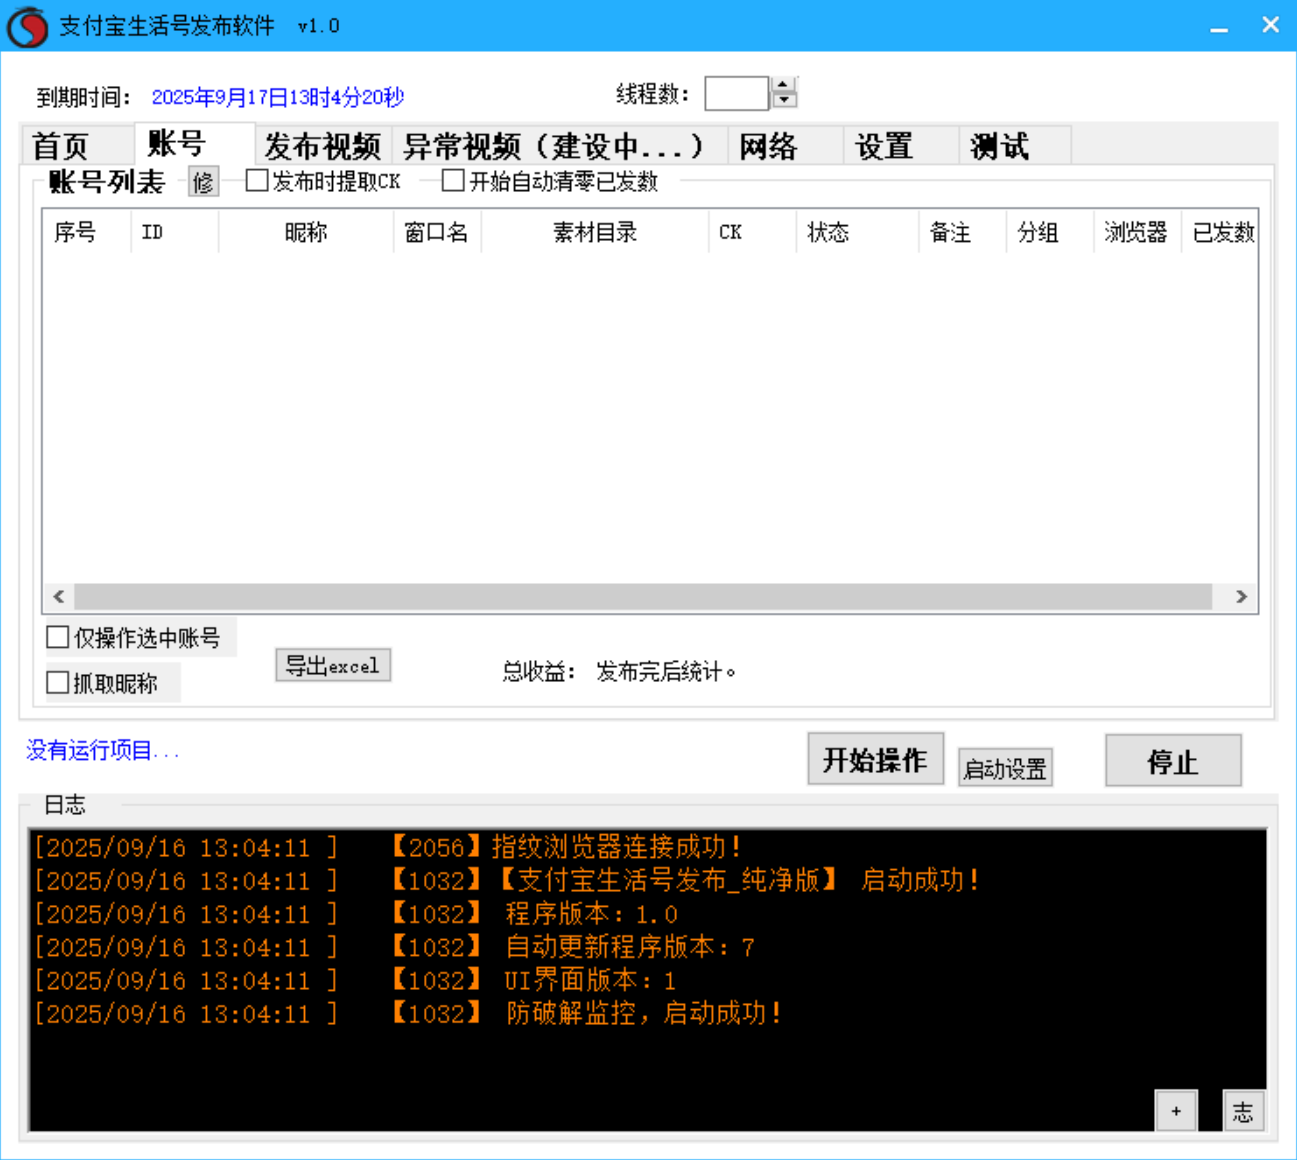Enable the 发布时提取CK checkbox
The image size is (1297, 1160).
[x=256, y=180]
